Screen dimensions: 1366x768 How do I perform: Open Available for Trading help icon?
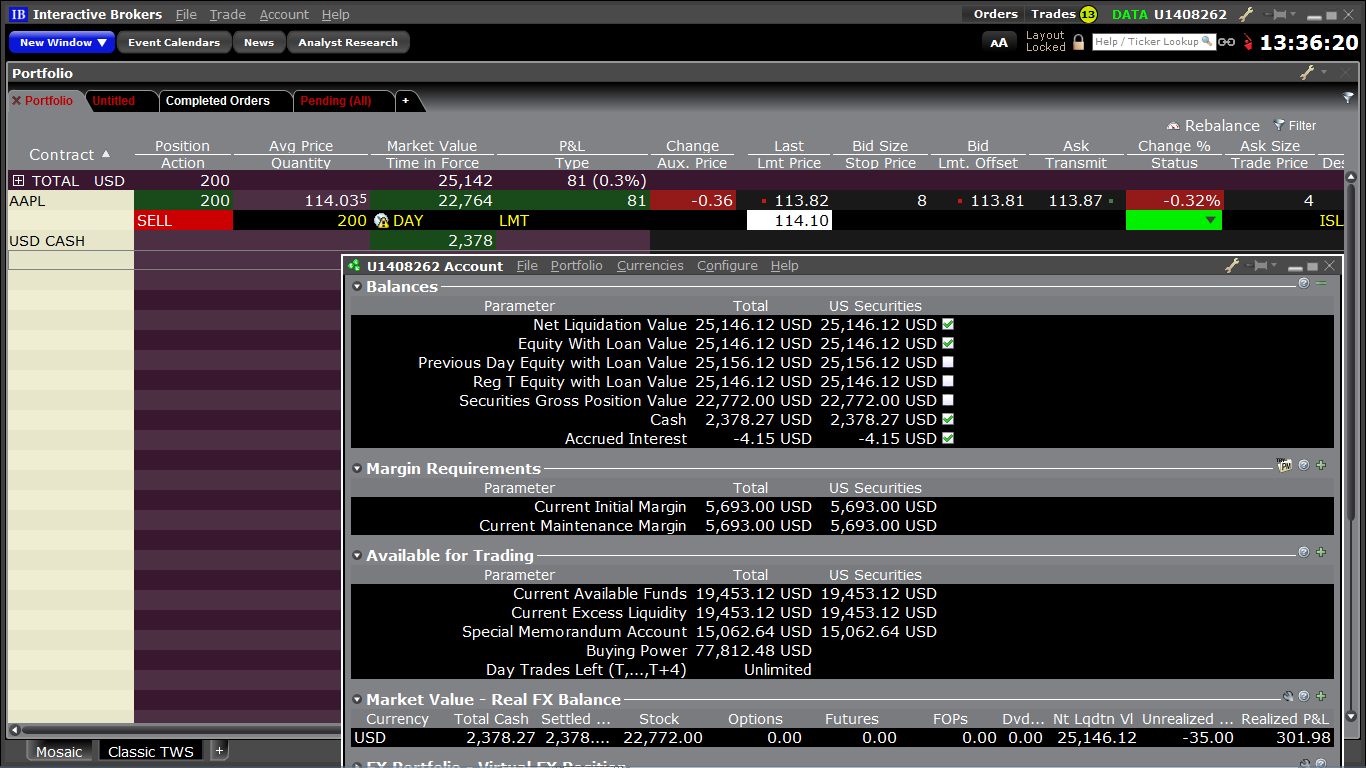1304,552
